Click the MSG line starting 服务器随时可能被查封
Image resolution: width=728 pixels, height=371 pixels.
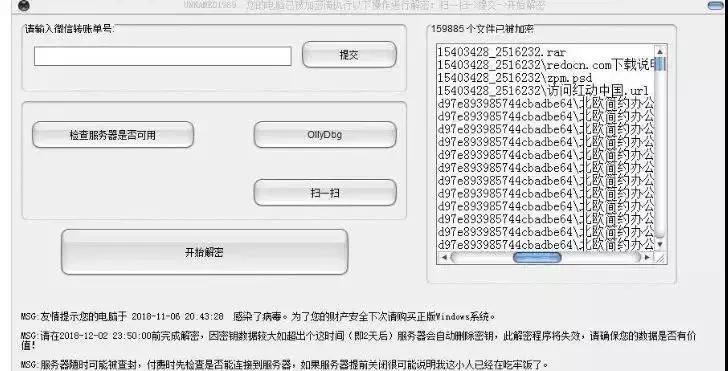[x=285, y=364]
